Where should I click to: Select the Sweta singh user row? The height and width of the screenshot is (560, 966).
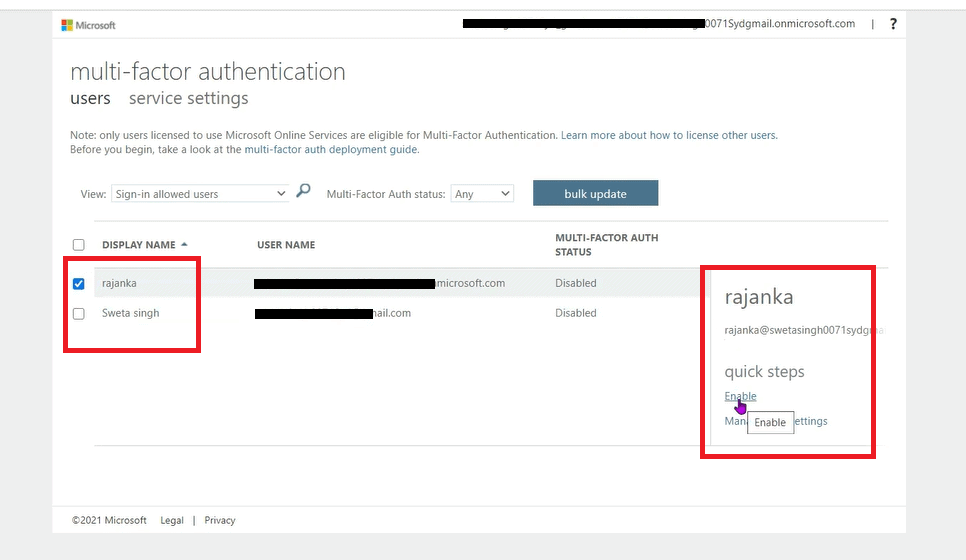click(x=130, y=313)
